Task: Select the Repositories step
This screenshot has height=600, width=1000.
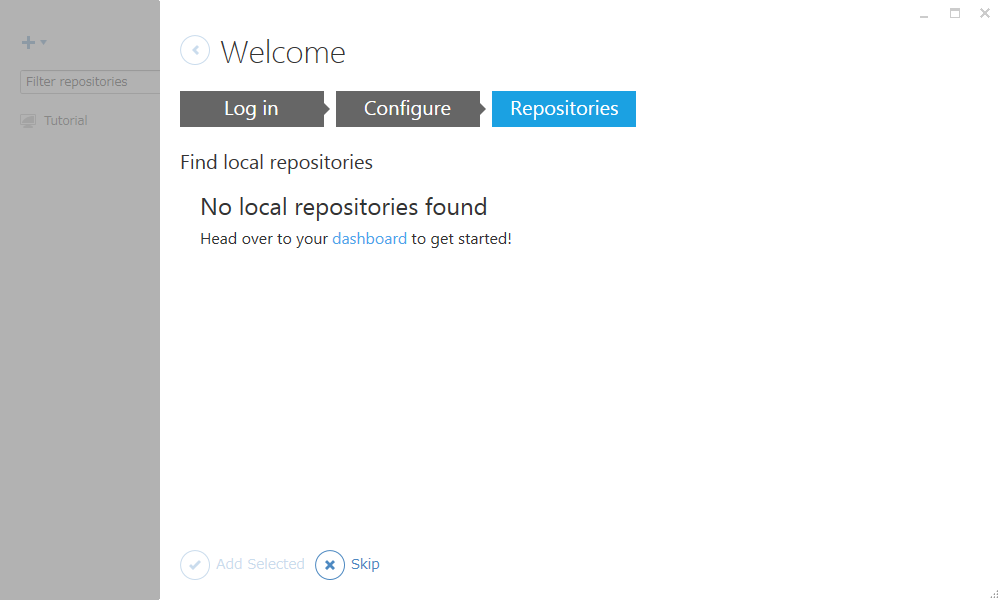Action: coord(564,109)
